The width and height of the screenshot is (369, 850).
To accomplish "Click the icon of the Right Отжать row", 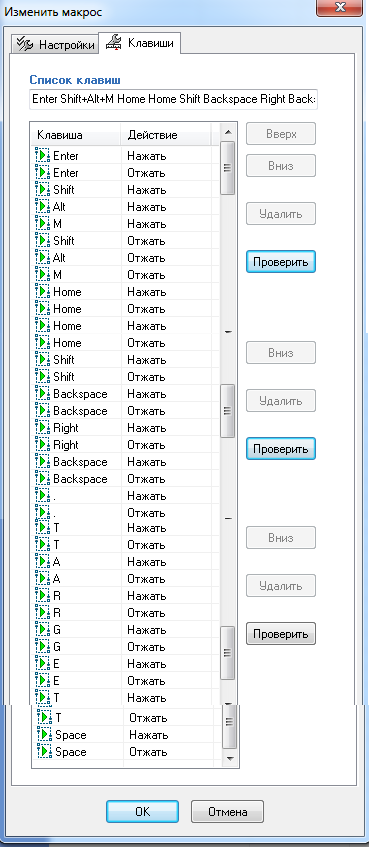I will (x=42, y=445).
